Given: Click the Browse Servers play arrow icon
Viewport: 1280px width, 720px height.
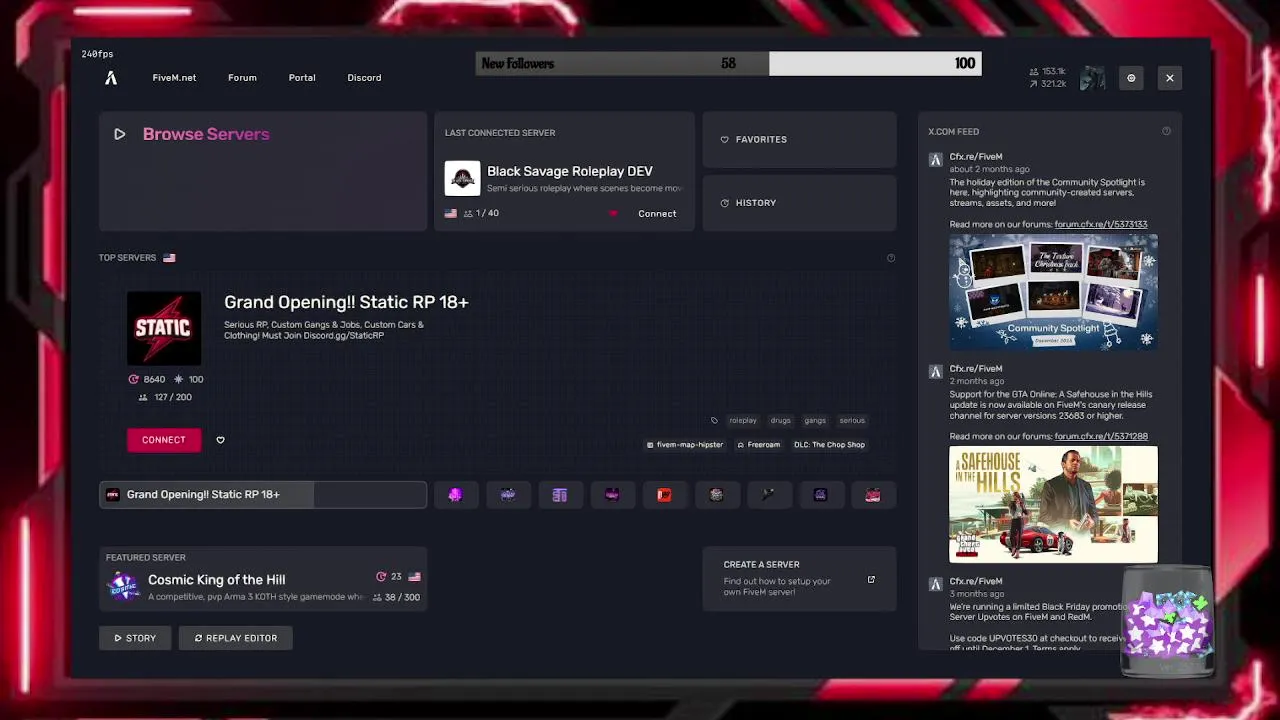Looking at the screenshot, I should [119, 134].
